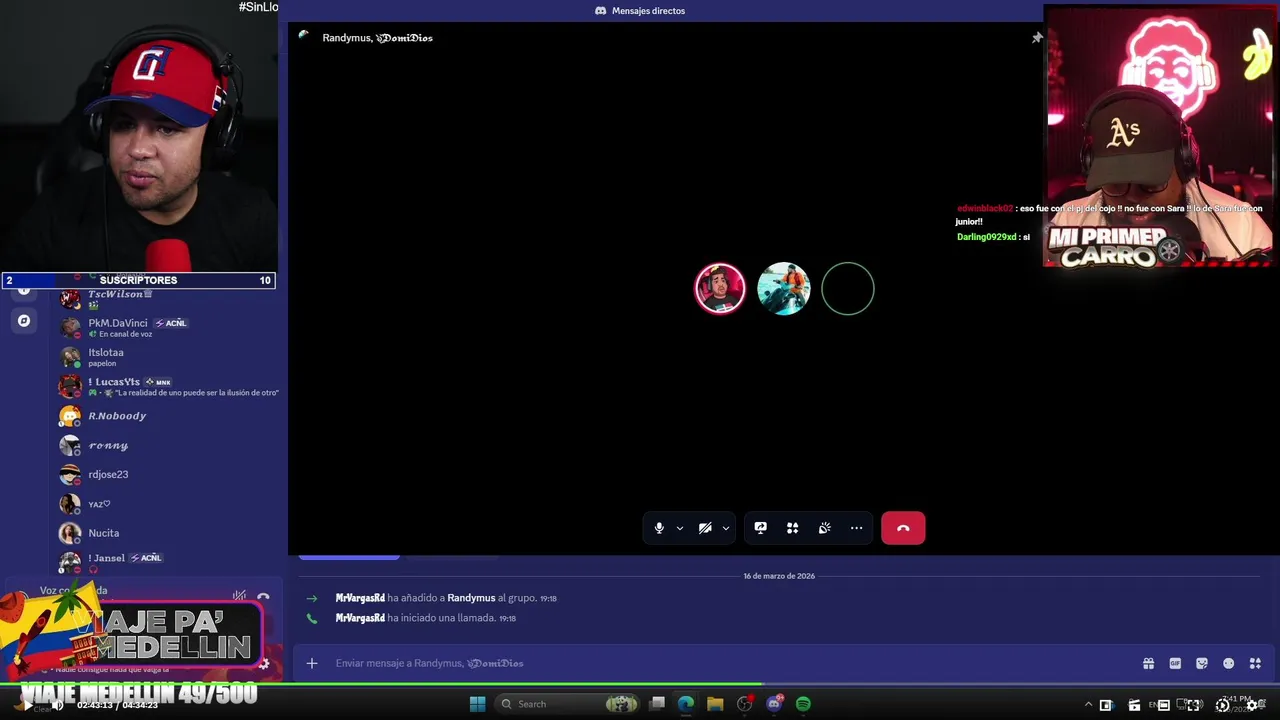1280x720 pixels.
Task: Click the 'Mensajes directos' title
Action: [x=648, y=11]
